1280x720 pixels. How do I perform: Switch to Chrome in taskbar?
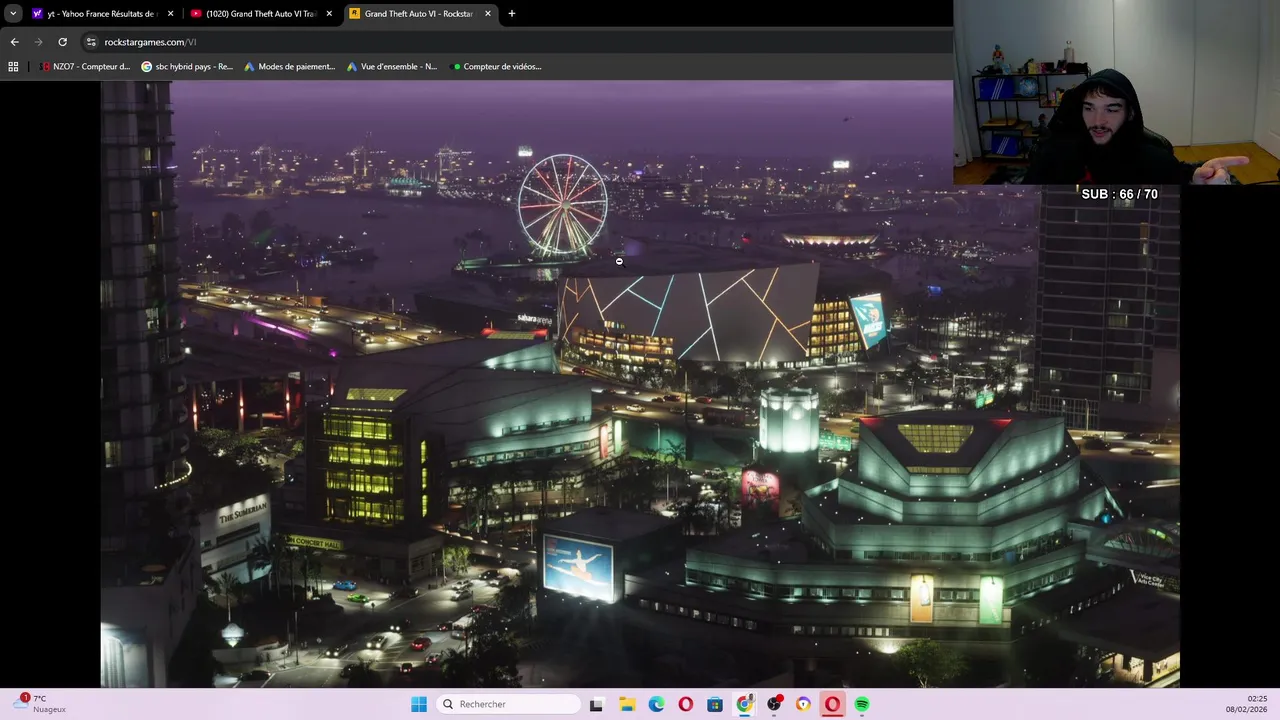pos(744,704)
